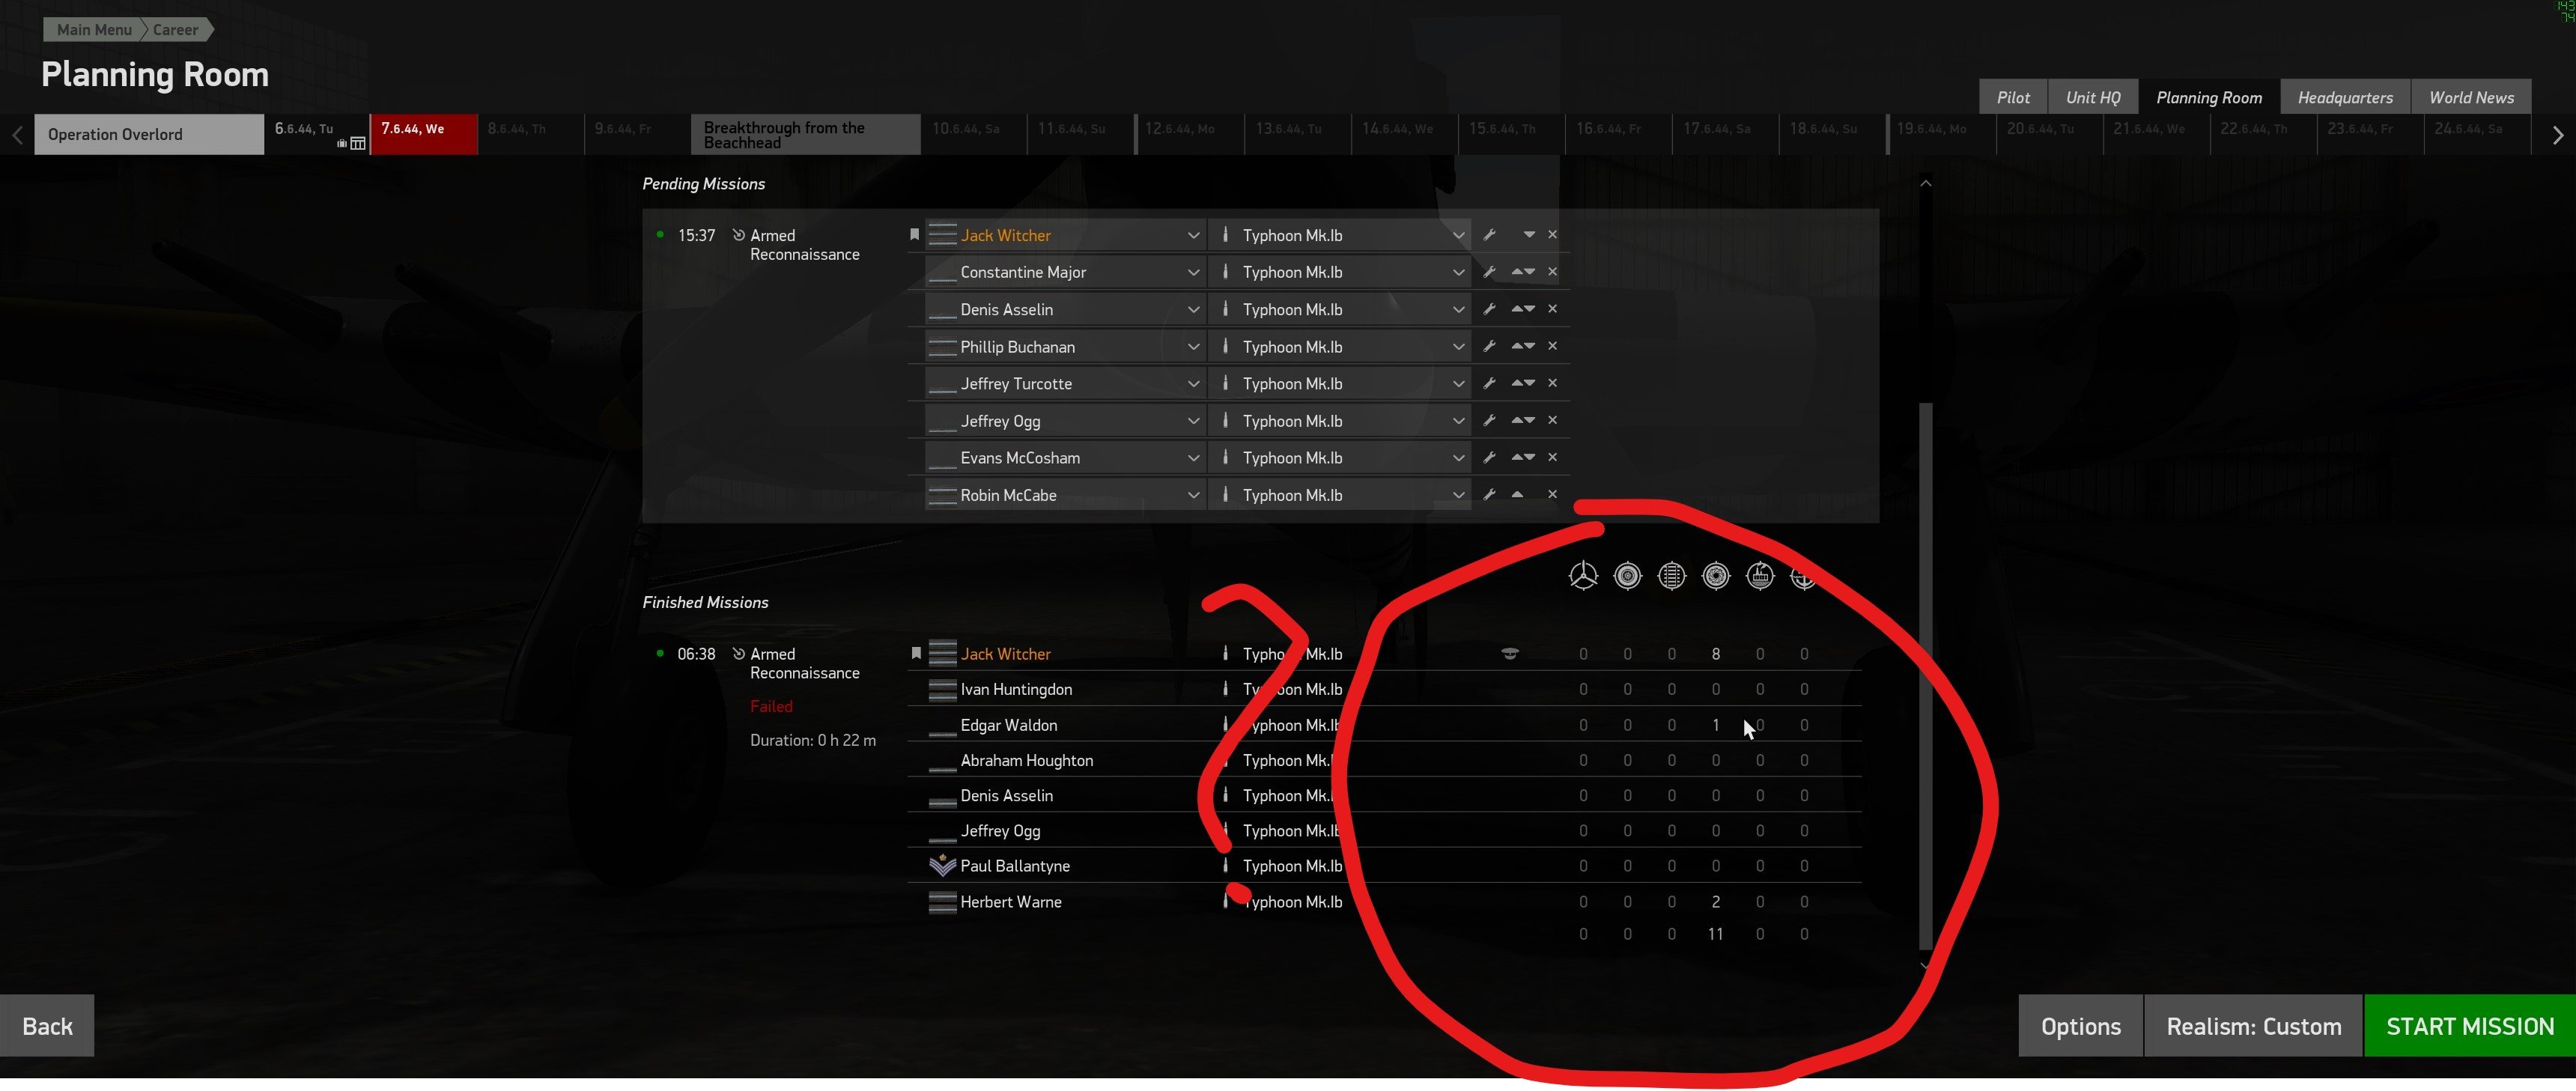Click the factory targets column icon
This screenshot has width=2576, height=1091.
point(1760,576)
